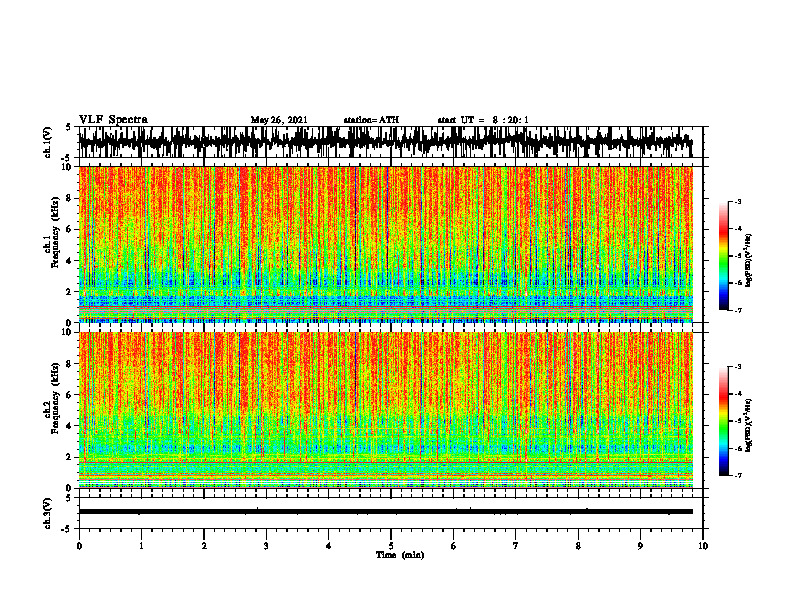
Task: Click the '1' tick on the time axis
Action: (x=141, y=546)
